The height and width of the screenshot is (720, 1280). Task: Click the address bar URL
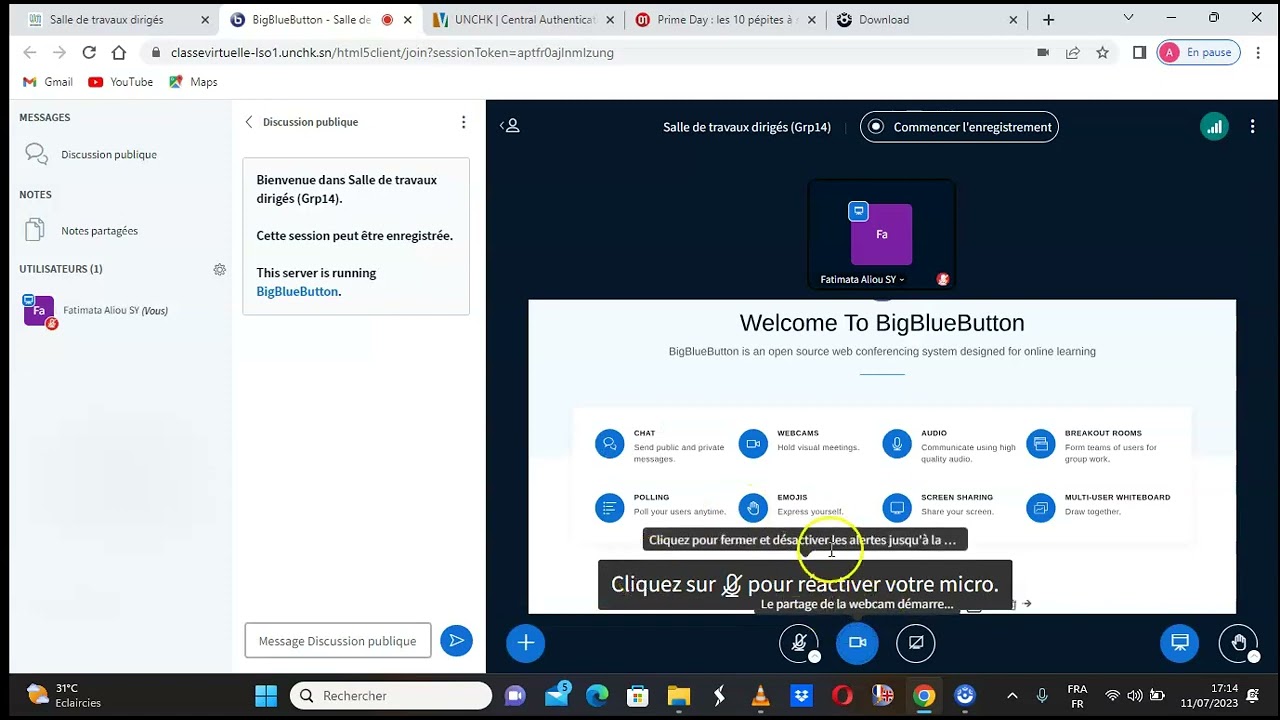[392, 53]
